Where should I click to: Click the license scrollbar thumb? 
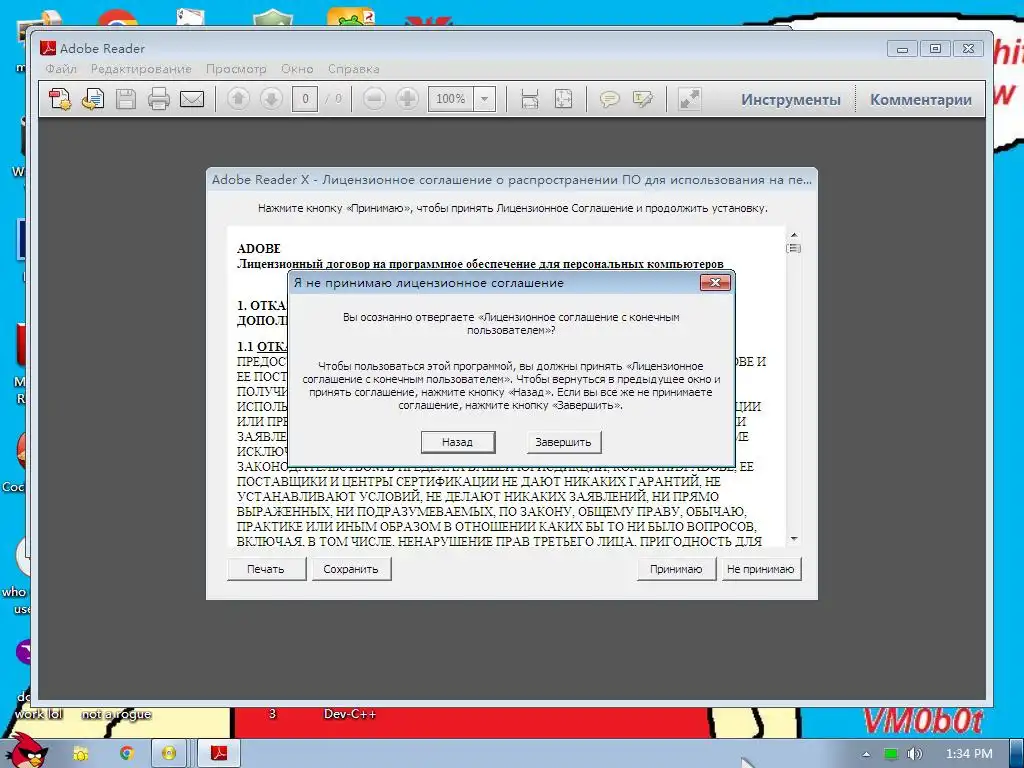(x=794, y=248)
